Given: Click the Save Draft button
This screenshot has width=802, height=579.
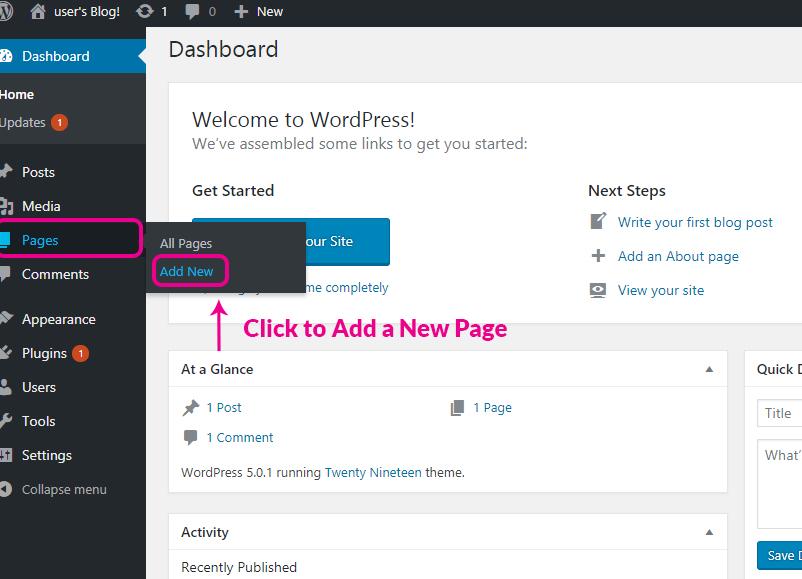Looking at the screenshot, I should pyautogui.click(x=779, y=555).
